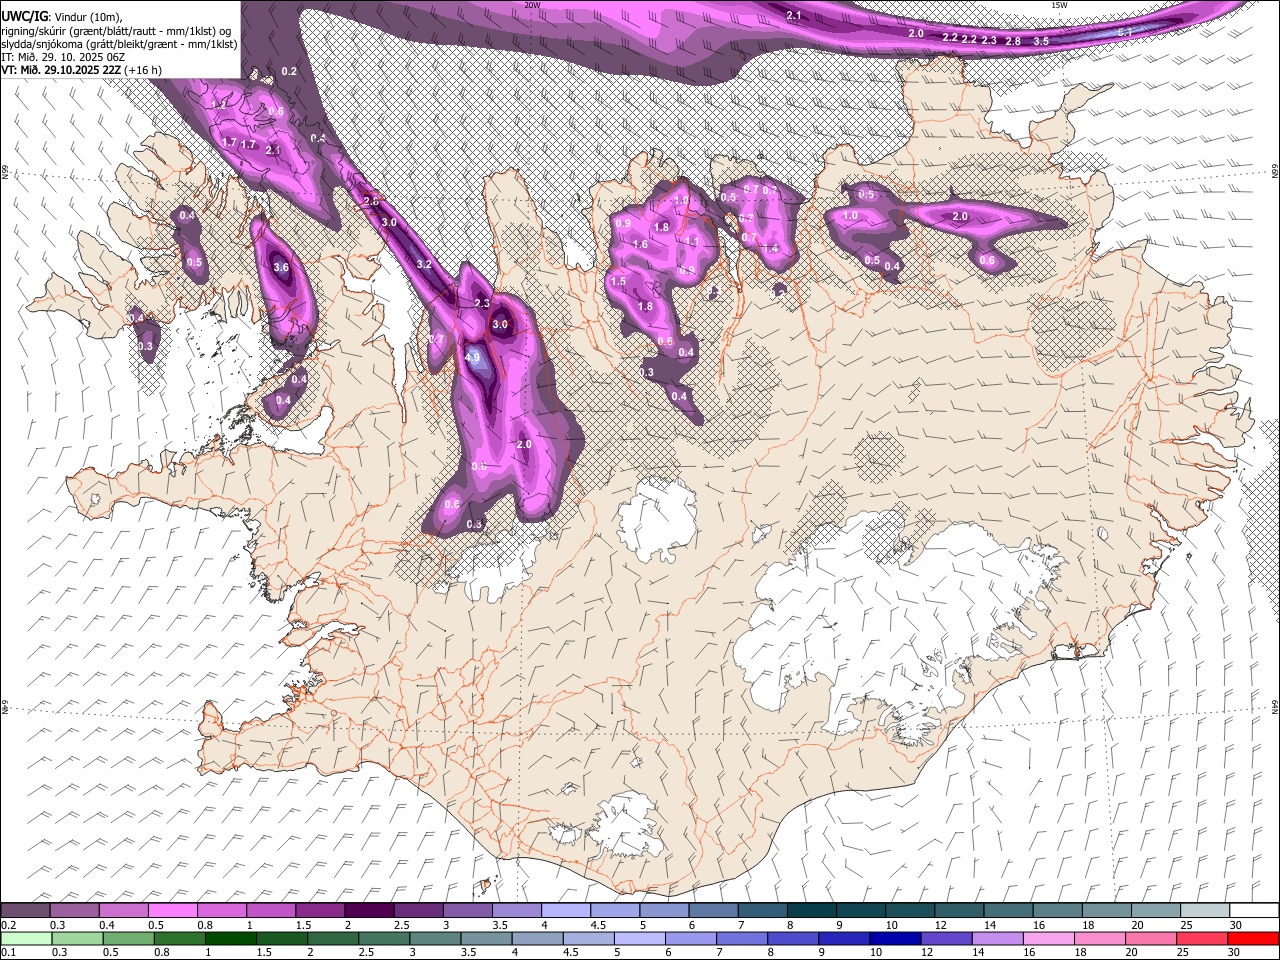
Task: Click the 66N latitude label on right edge
Action: coord(1275,172)
